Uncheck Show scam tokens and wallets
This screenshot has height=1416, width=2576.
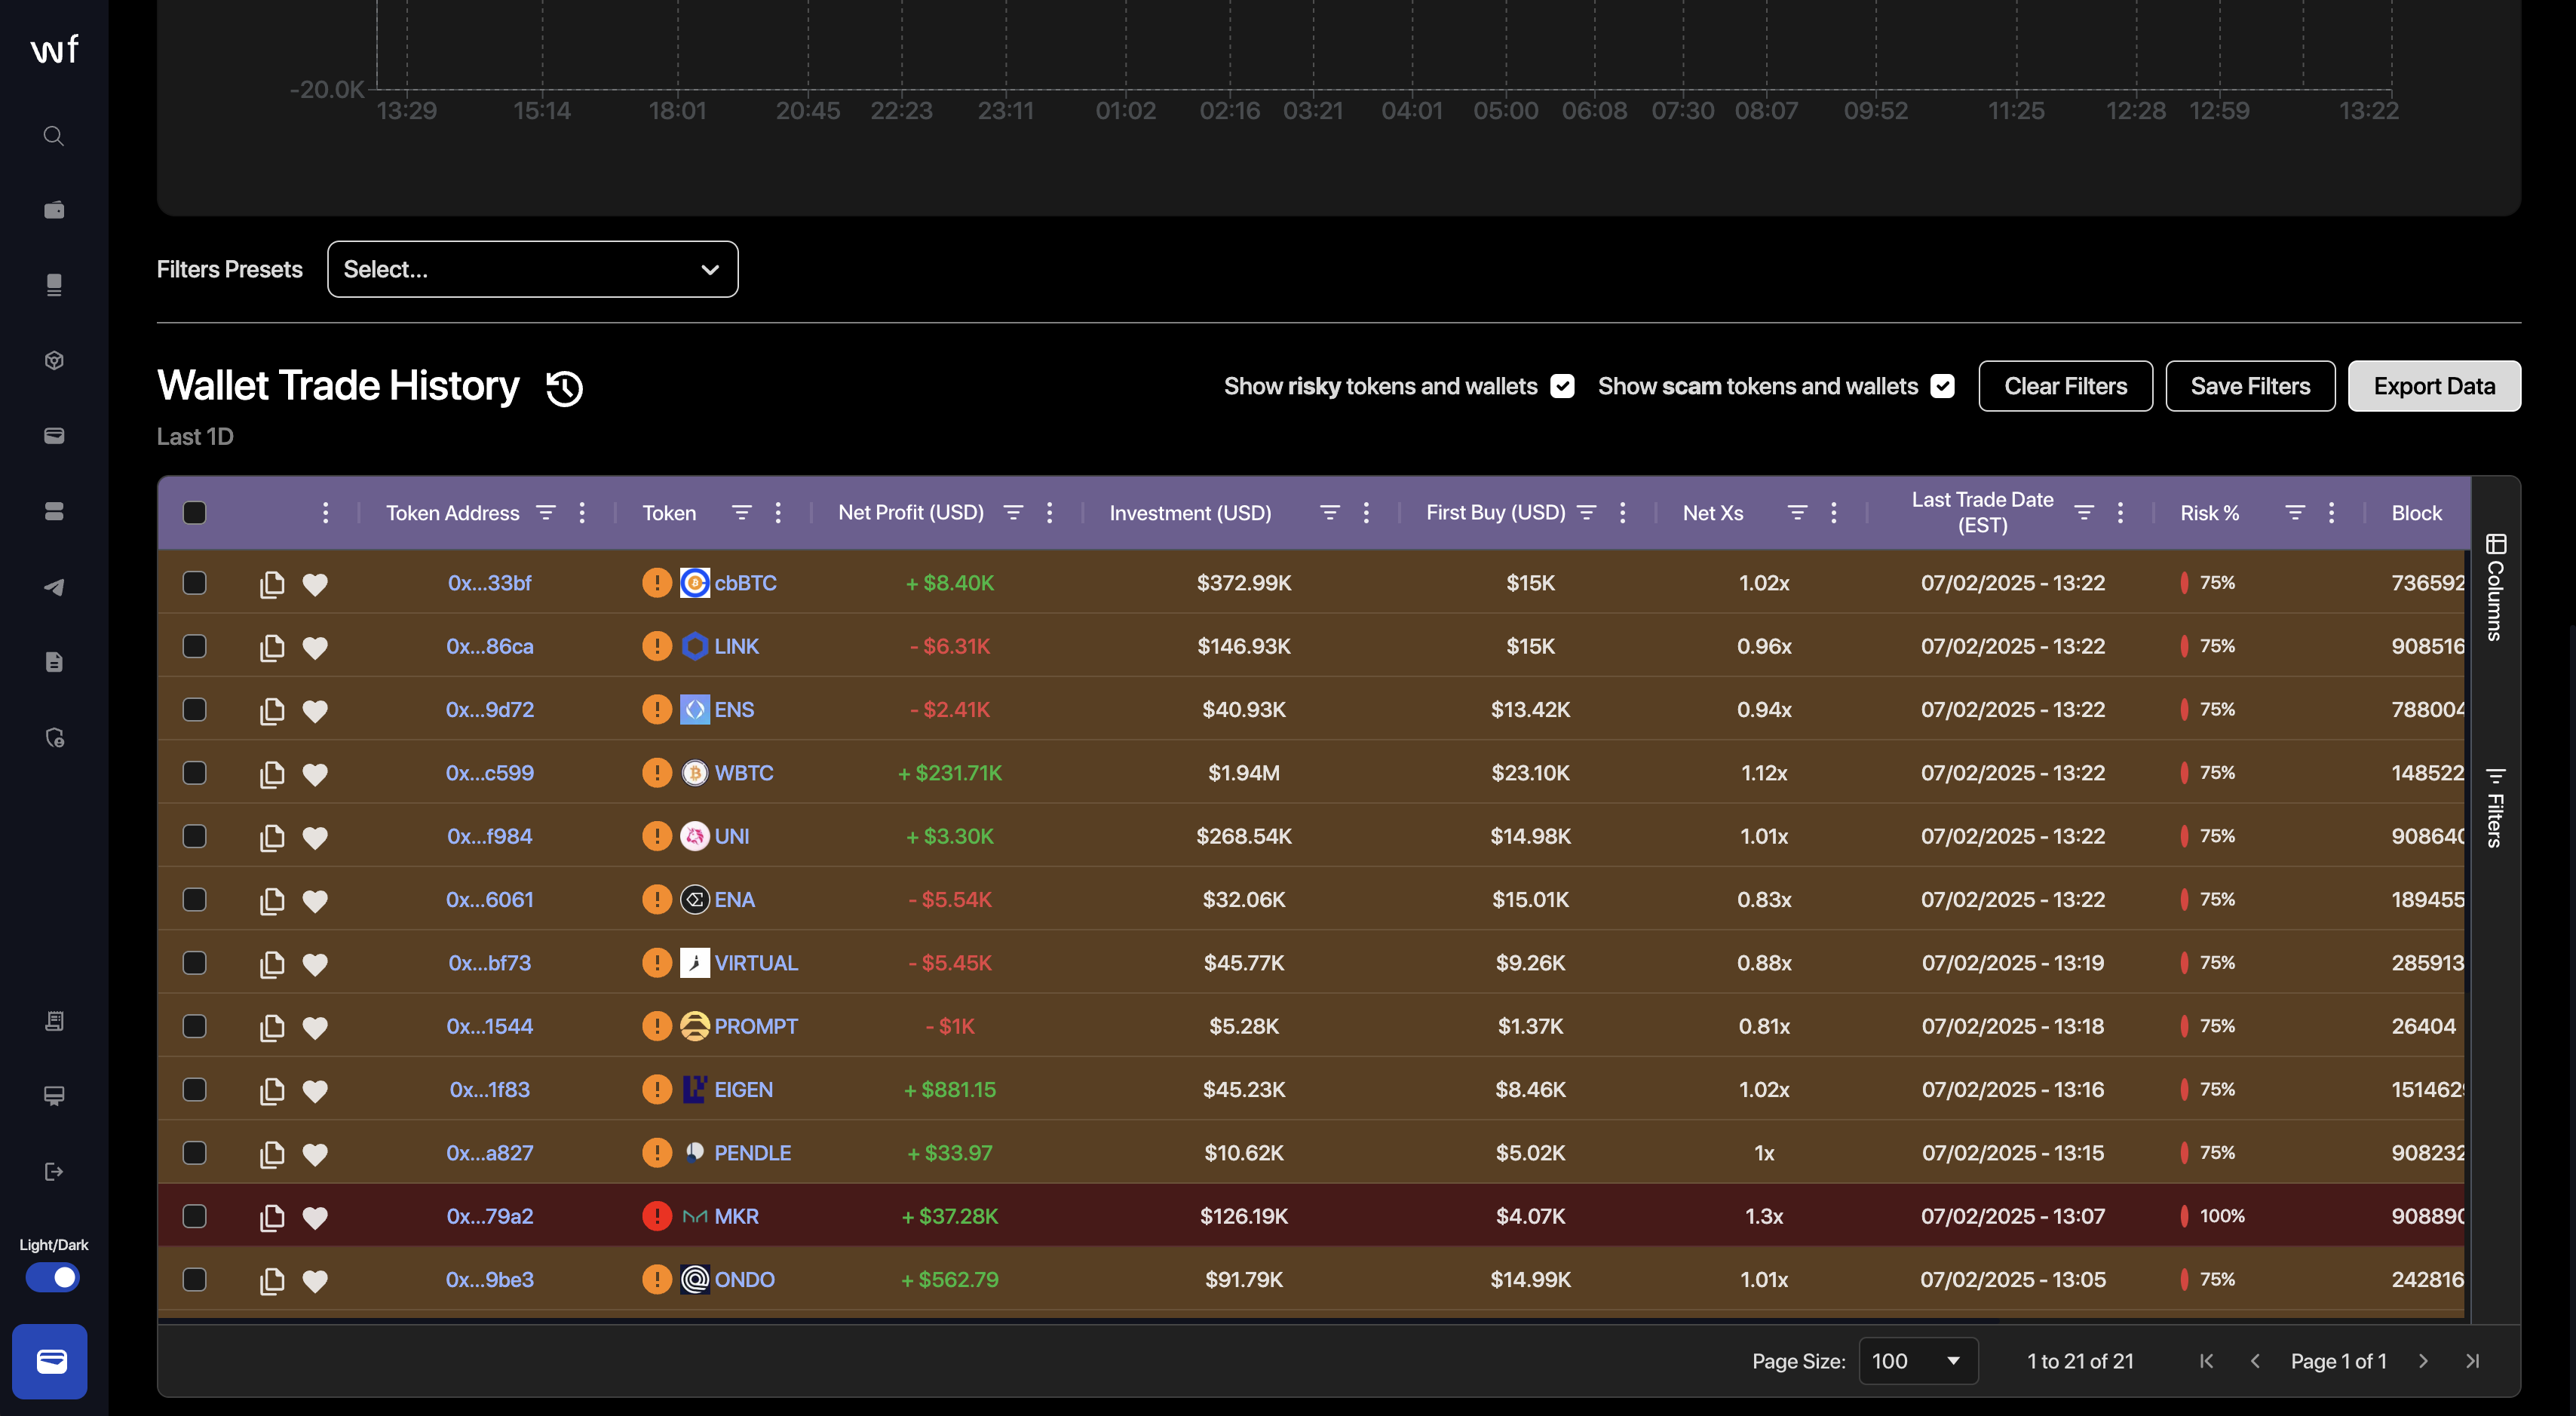coord(1943,387)
